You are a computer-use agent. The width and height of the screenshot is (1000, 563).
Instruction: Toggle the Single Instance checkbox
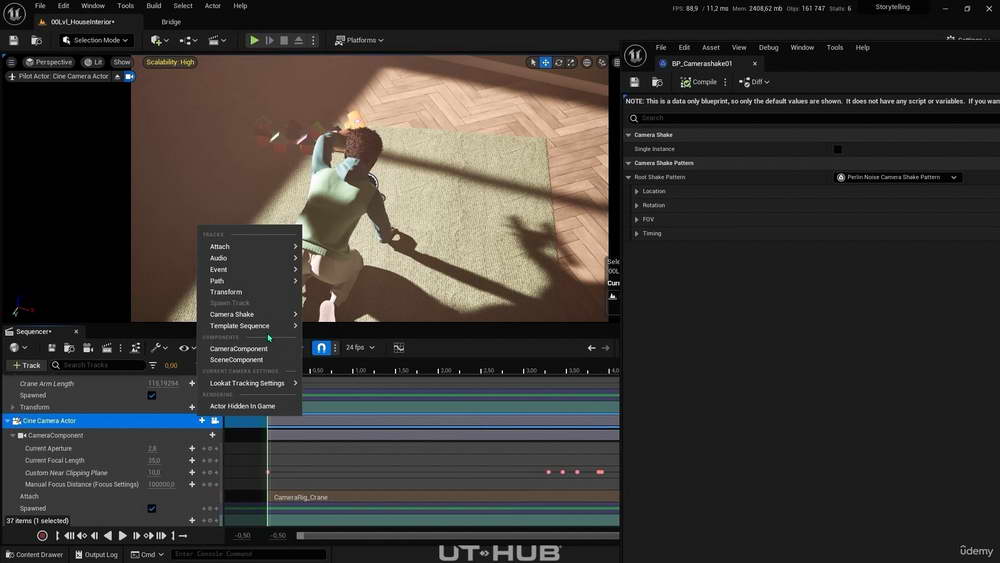click(837, 149)
